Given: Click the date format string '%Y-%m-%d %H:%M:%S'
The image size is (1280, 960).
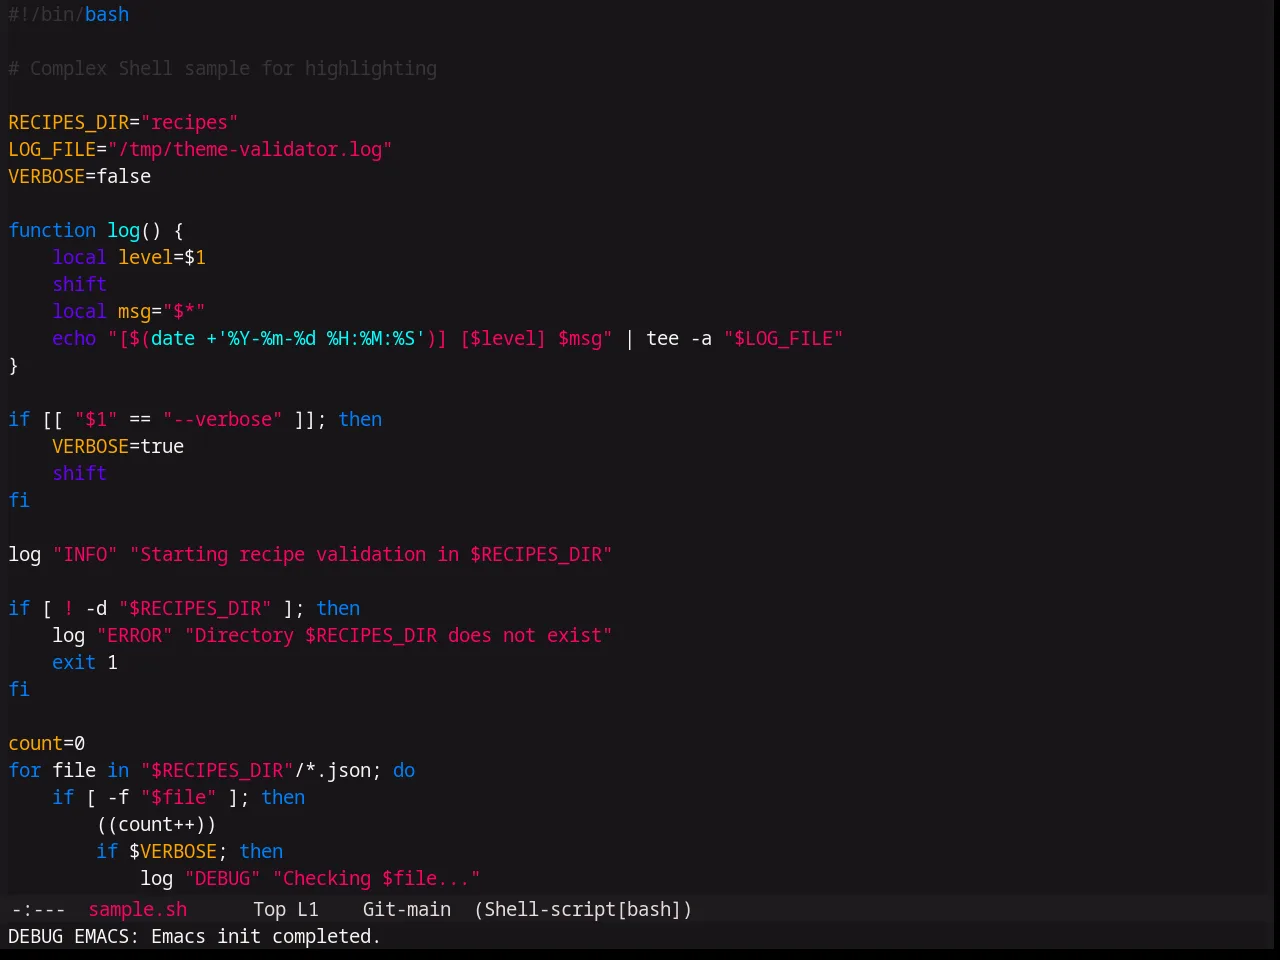Looking at the screenshot, I should (x=321, y=338).
